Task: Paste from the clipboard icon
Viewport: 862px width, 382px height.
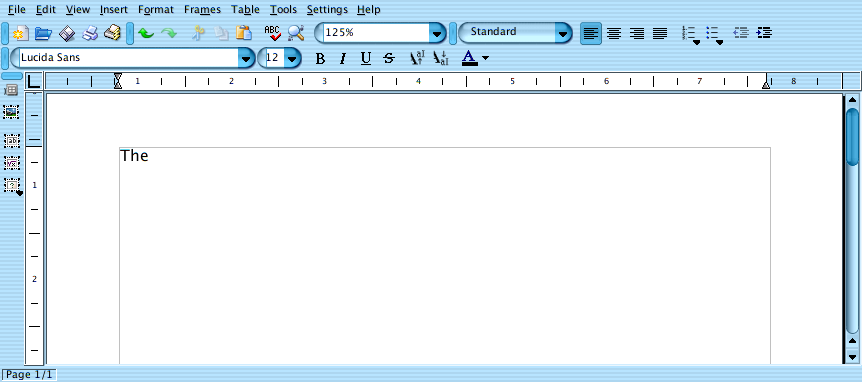Action: pyautogui.click(x=244, y=32)
